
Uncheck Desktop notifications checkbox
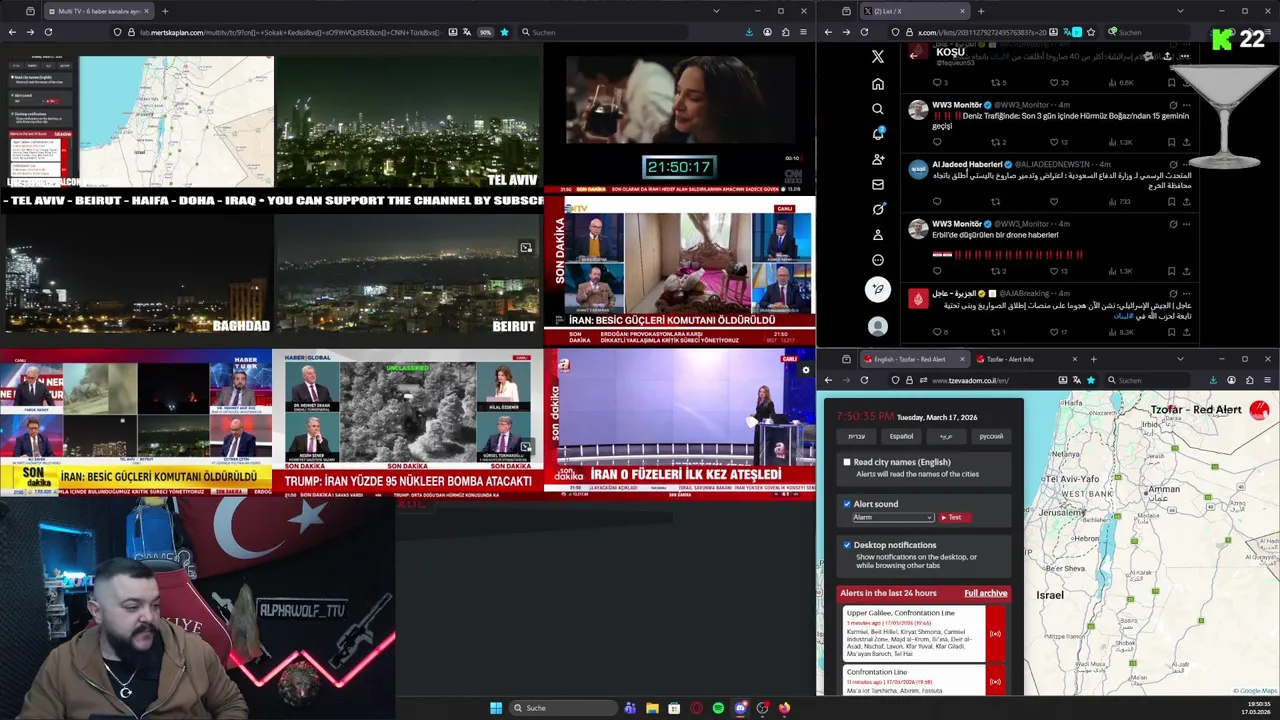[847, 545]
